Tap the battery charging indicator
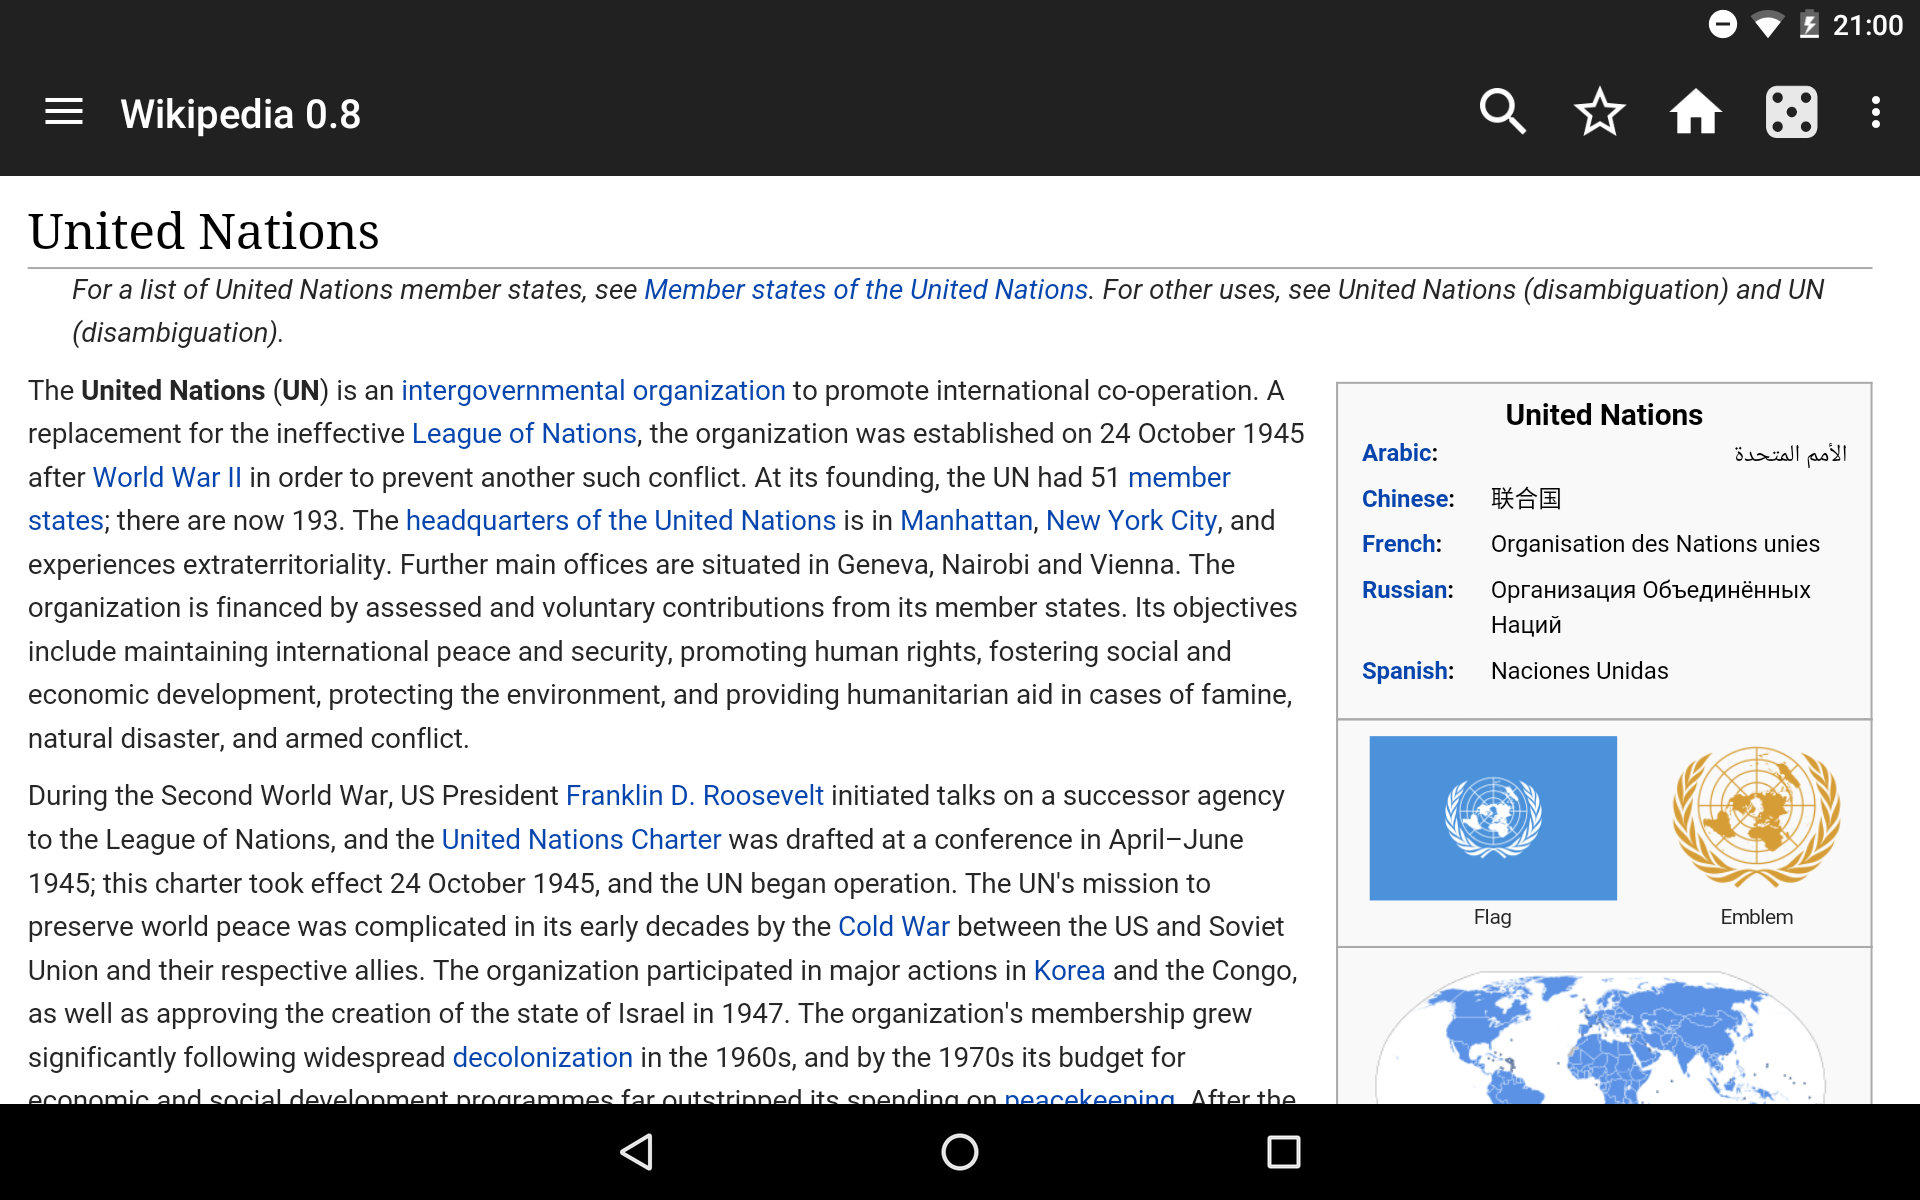 (1809, 25)
